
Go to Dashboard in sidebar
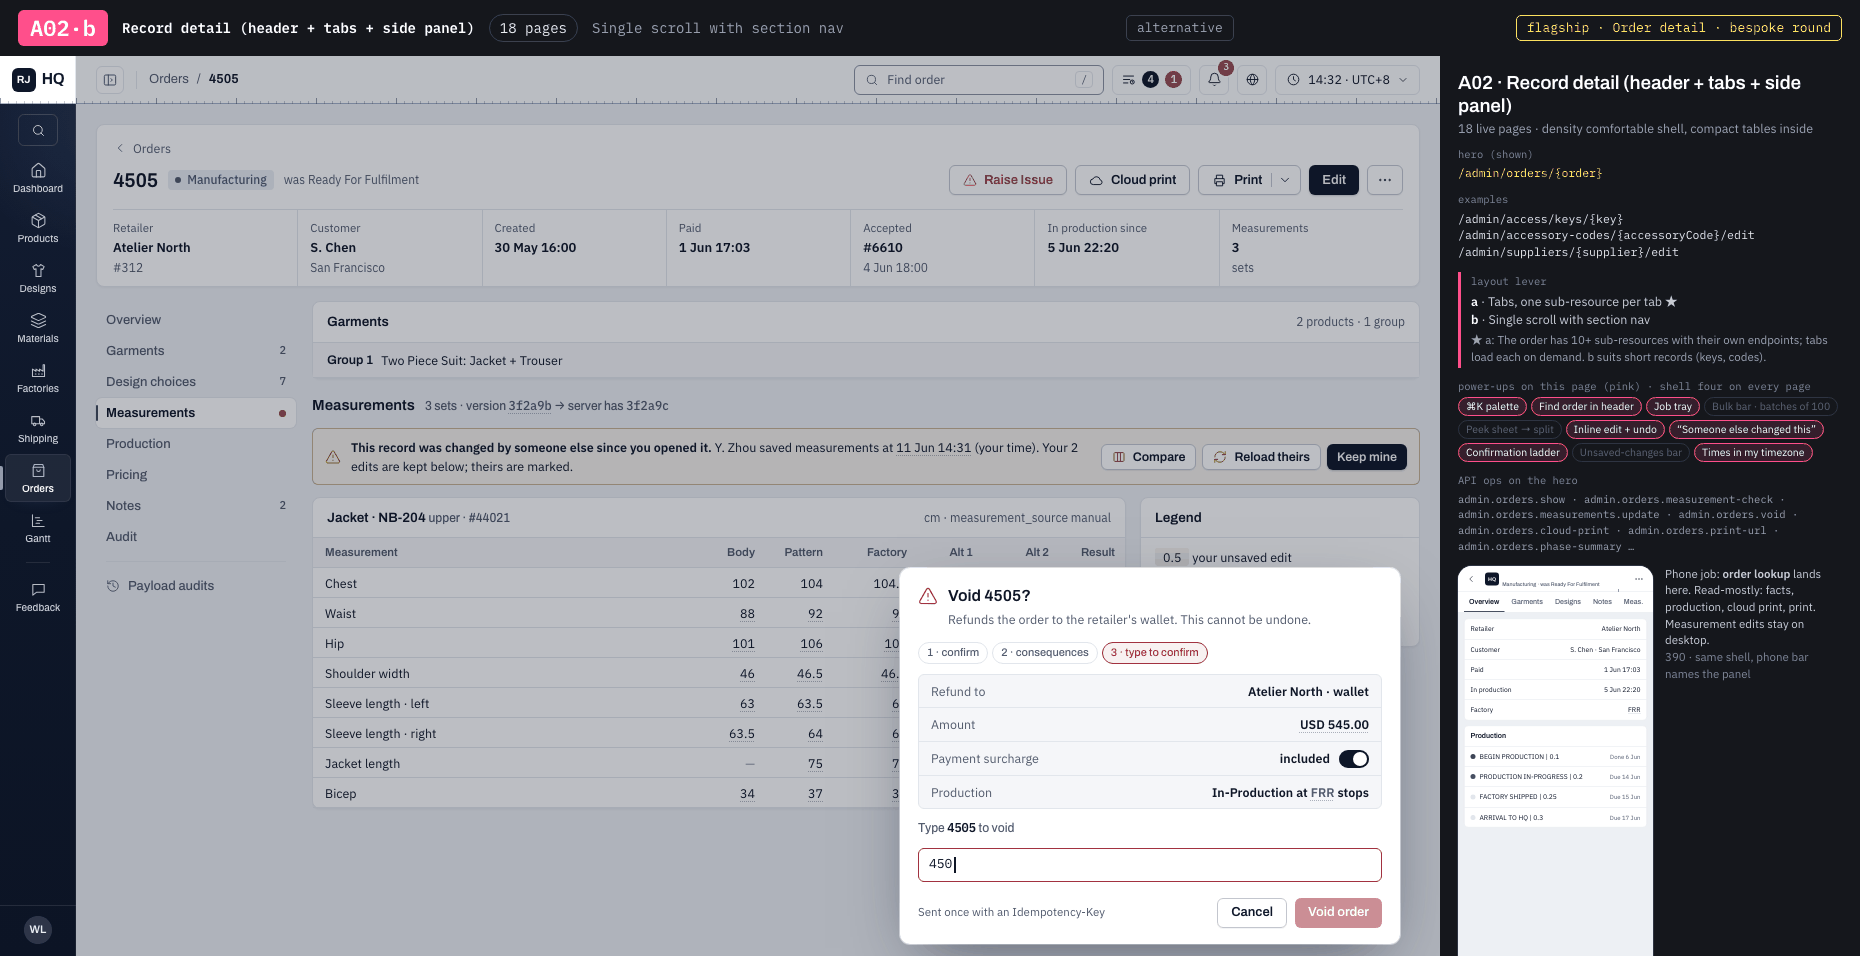pyautogui.click(x=38, y=178)
